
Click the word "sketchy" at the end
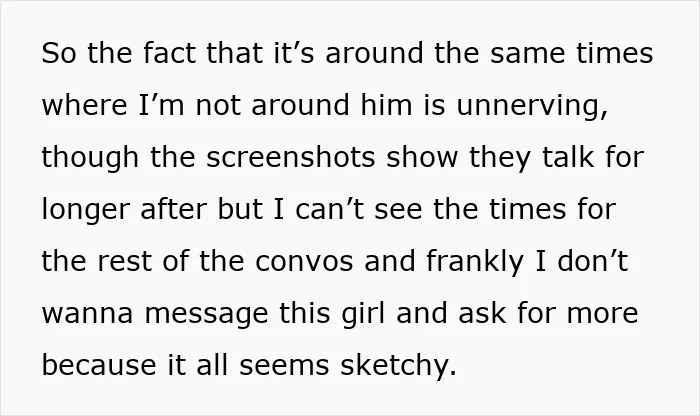[394, 366]
